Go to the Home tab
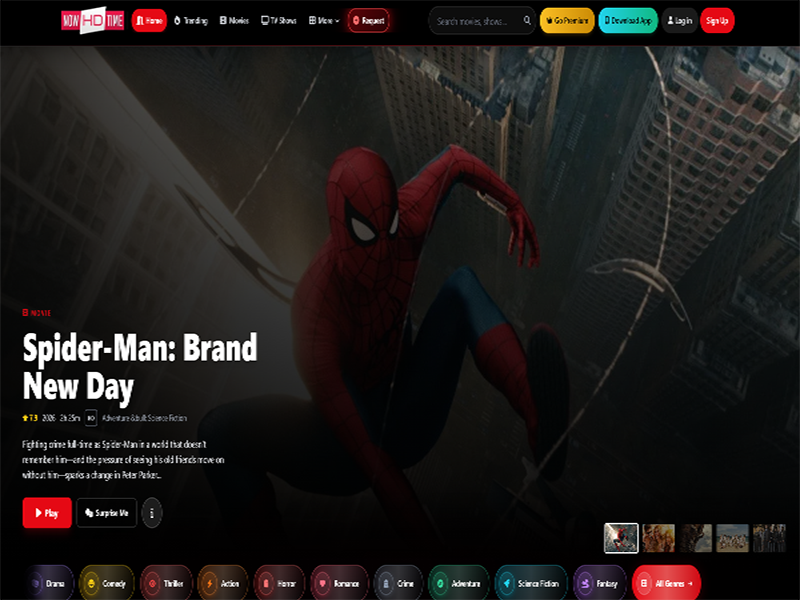Image resolution: width=800 pixels, height=600 pixels. 149,20
